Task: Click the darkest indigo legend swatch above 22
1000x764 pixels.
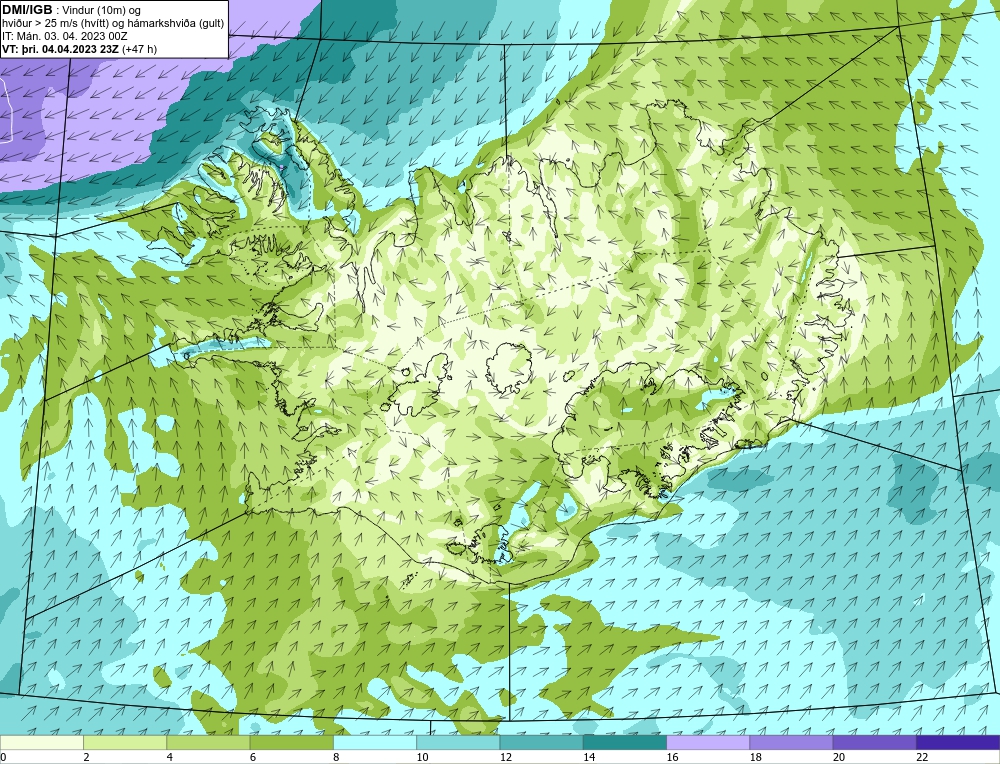Action: (958, 742)
